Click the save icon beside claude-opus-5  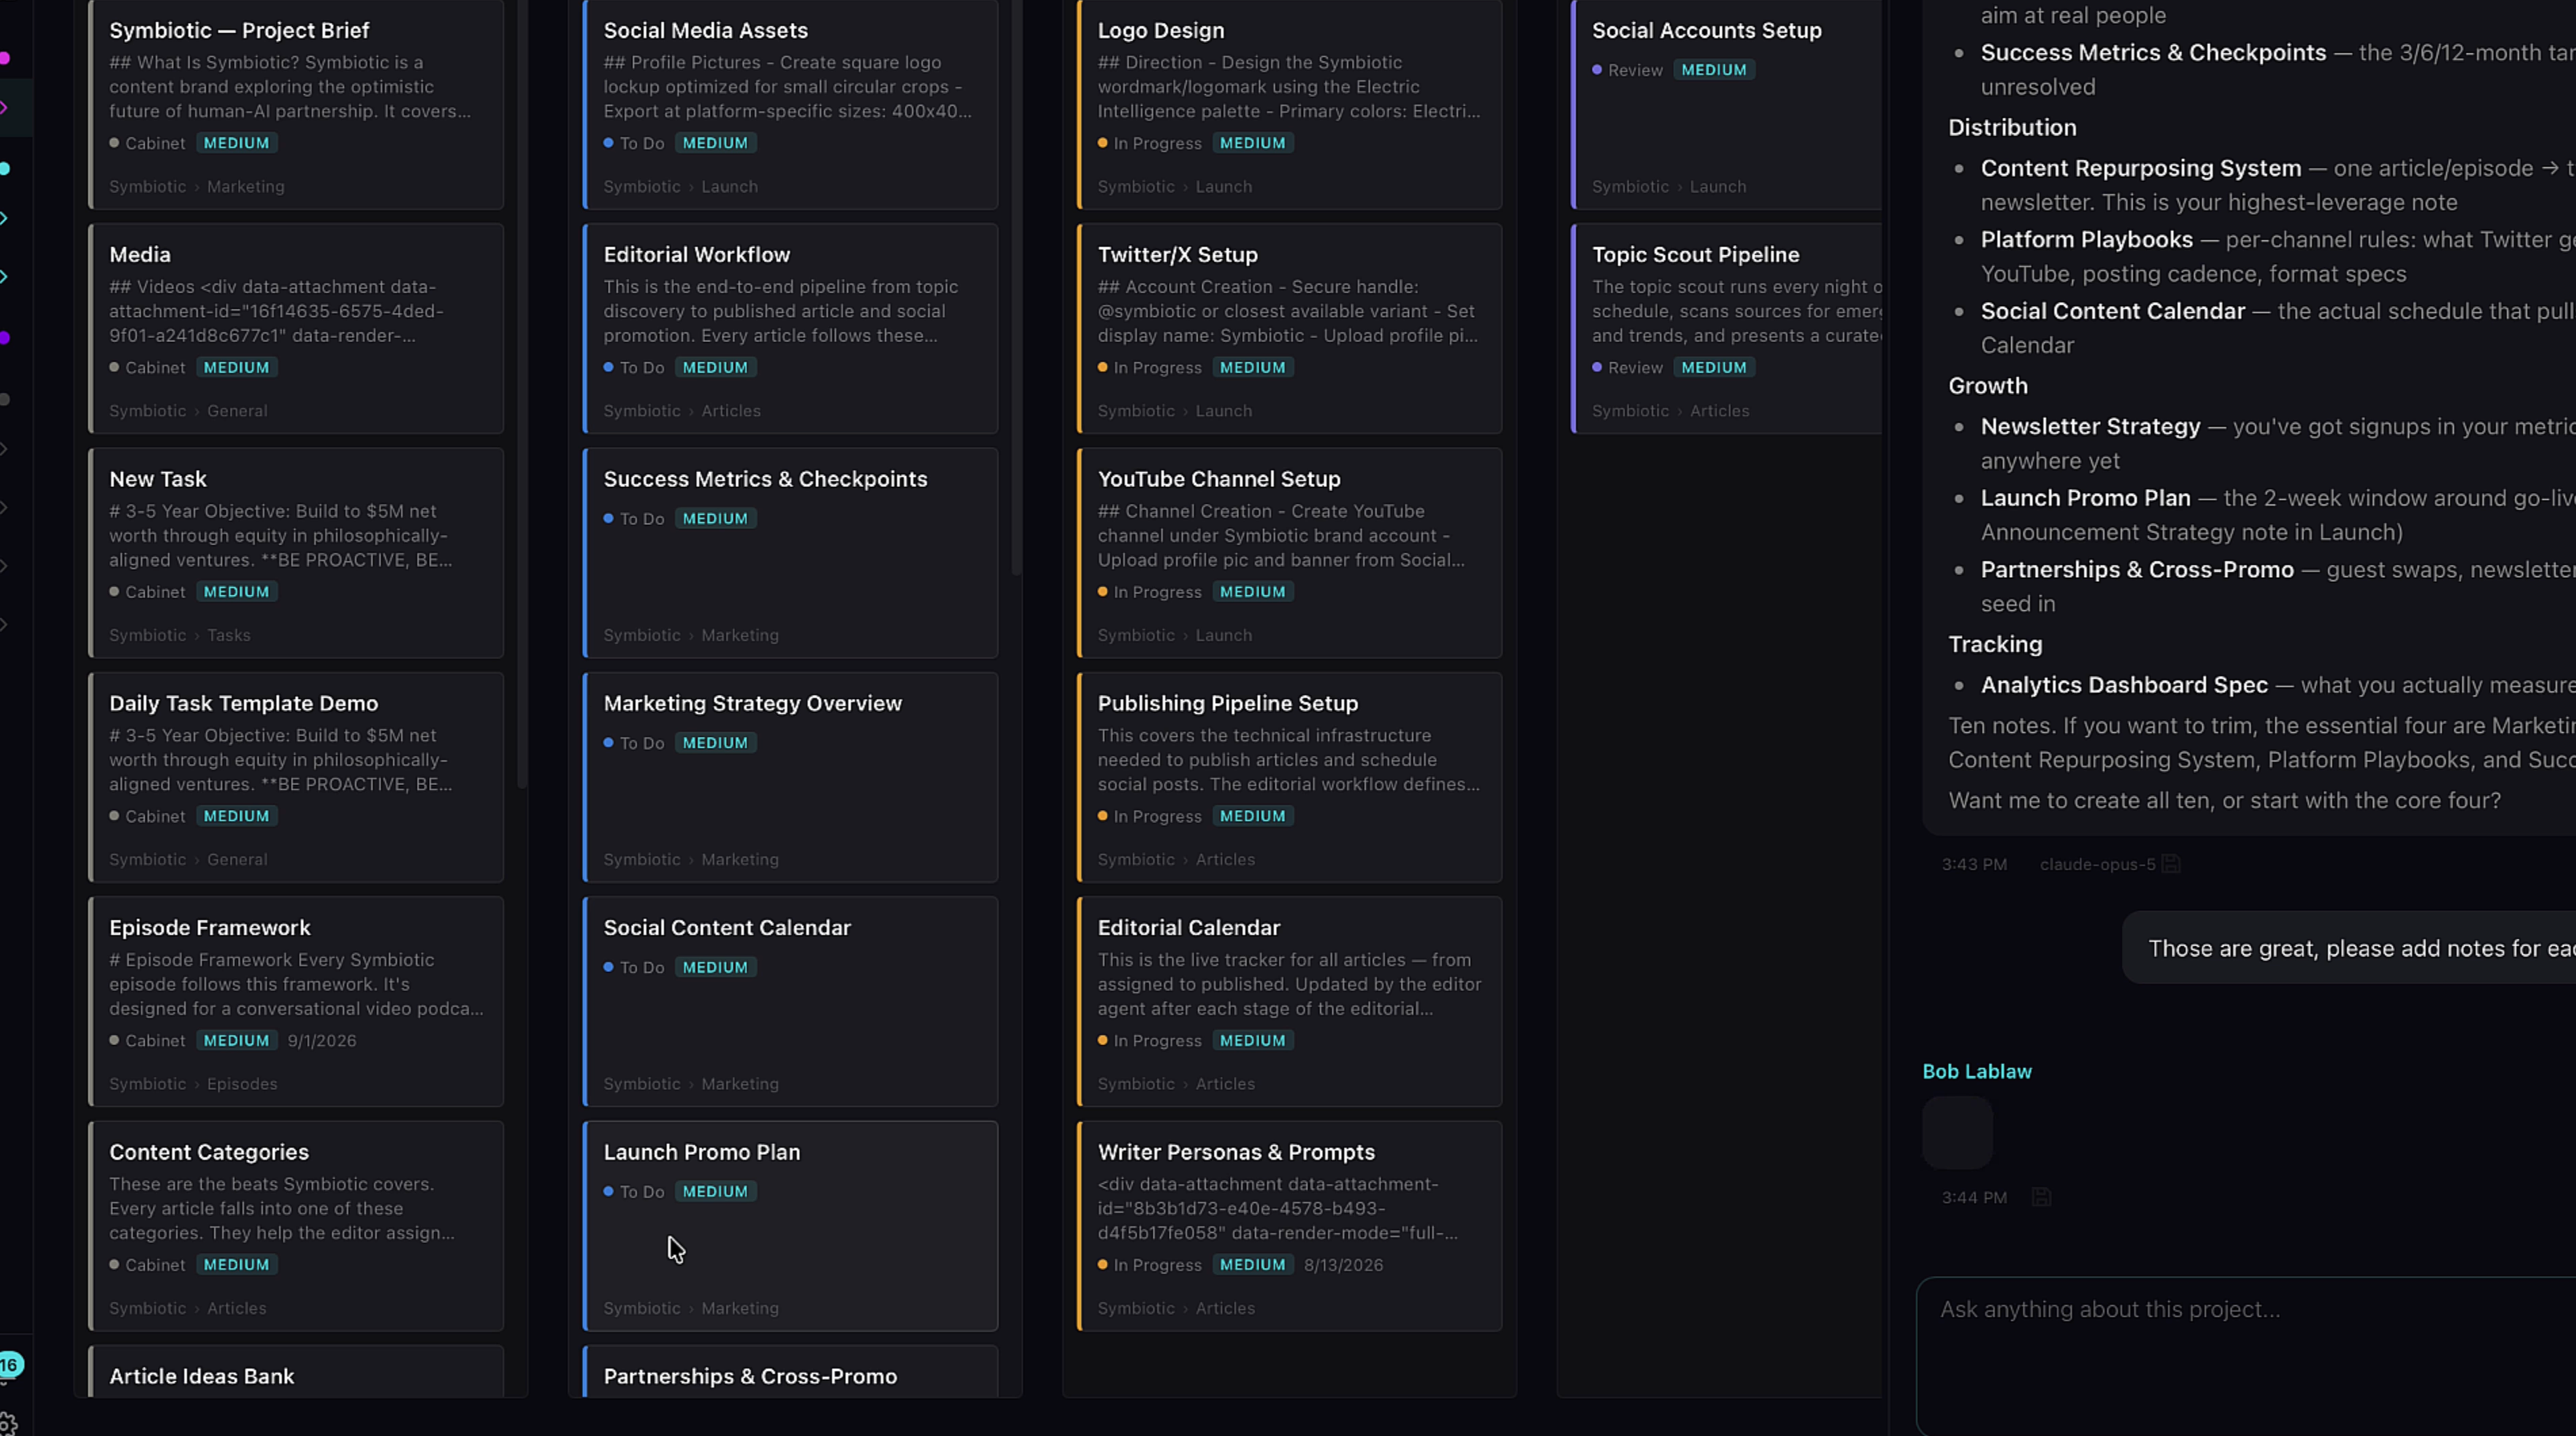2170,864
